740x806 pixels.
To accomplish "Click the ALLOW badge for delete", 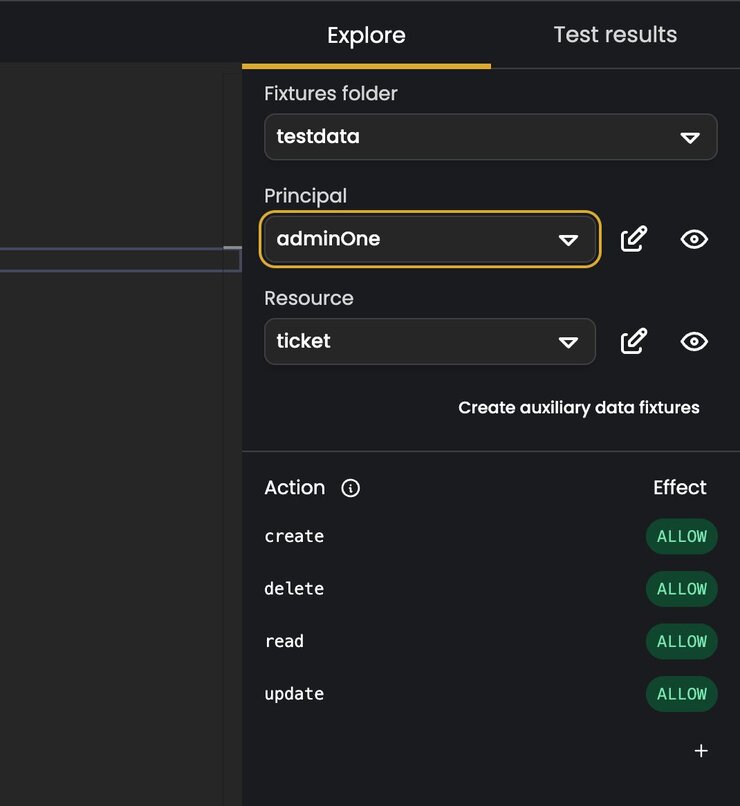I will click(681, 589).
